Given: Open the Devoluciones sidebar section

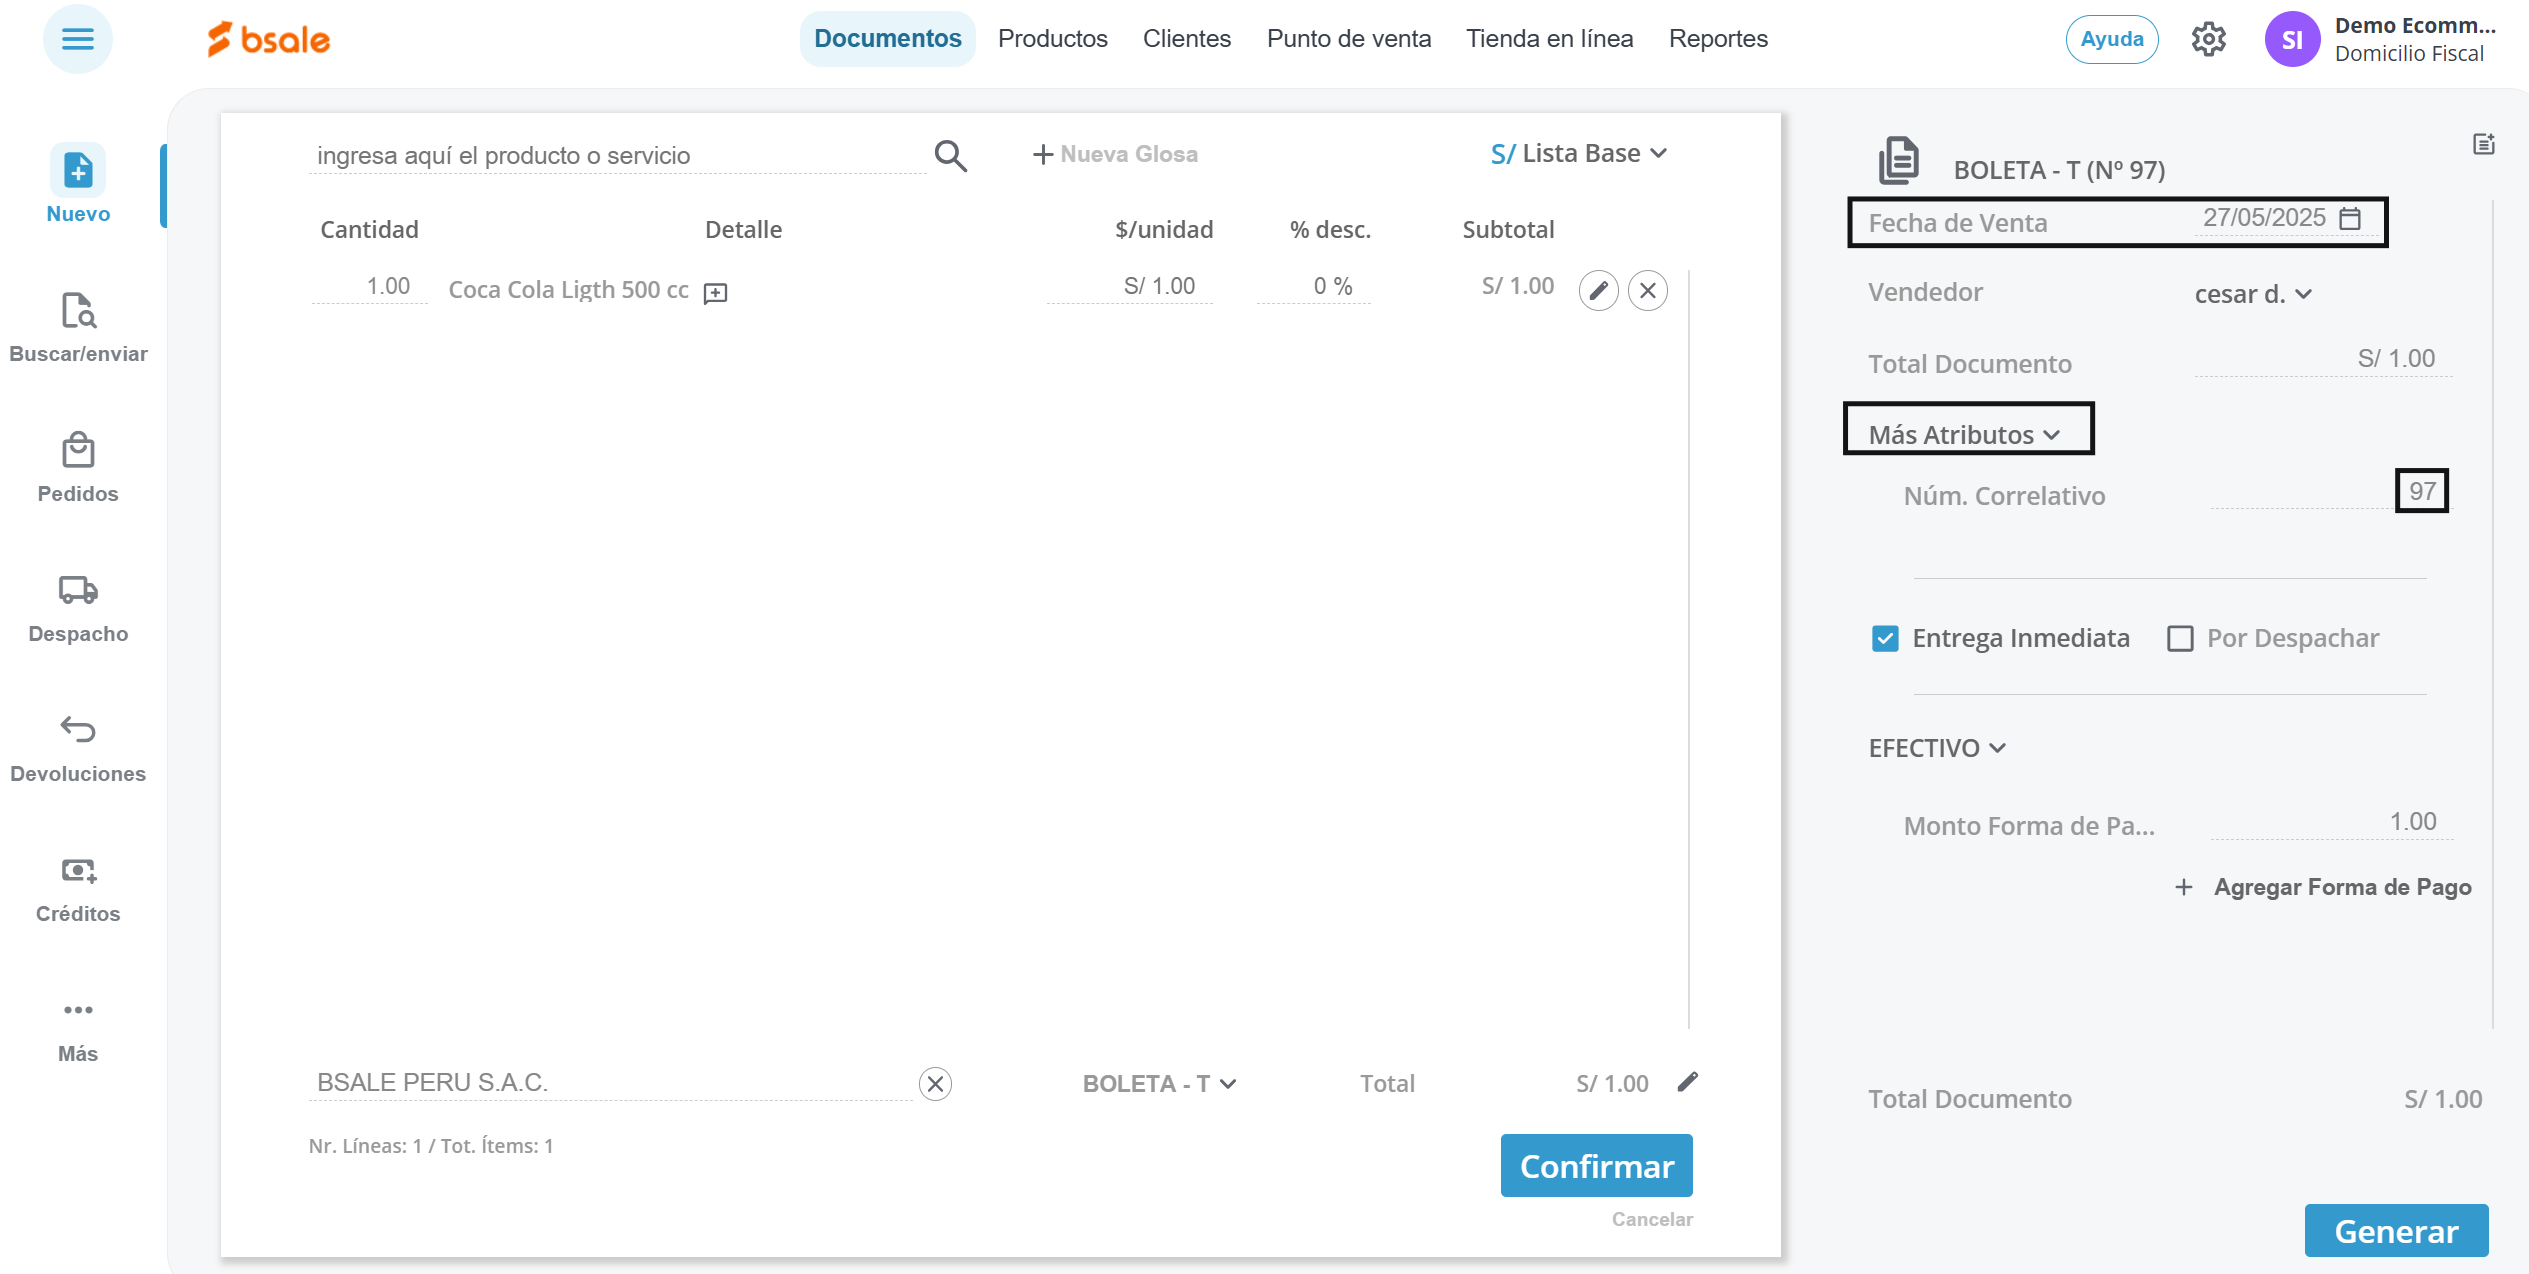Looking at the screenshot, I should (78, 747).
